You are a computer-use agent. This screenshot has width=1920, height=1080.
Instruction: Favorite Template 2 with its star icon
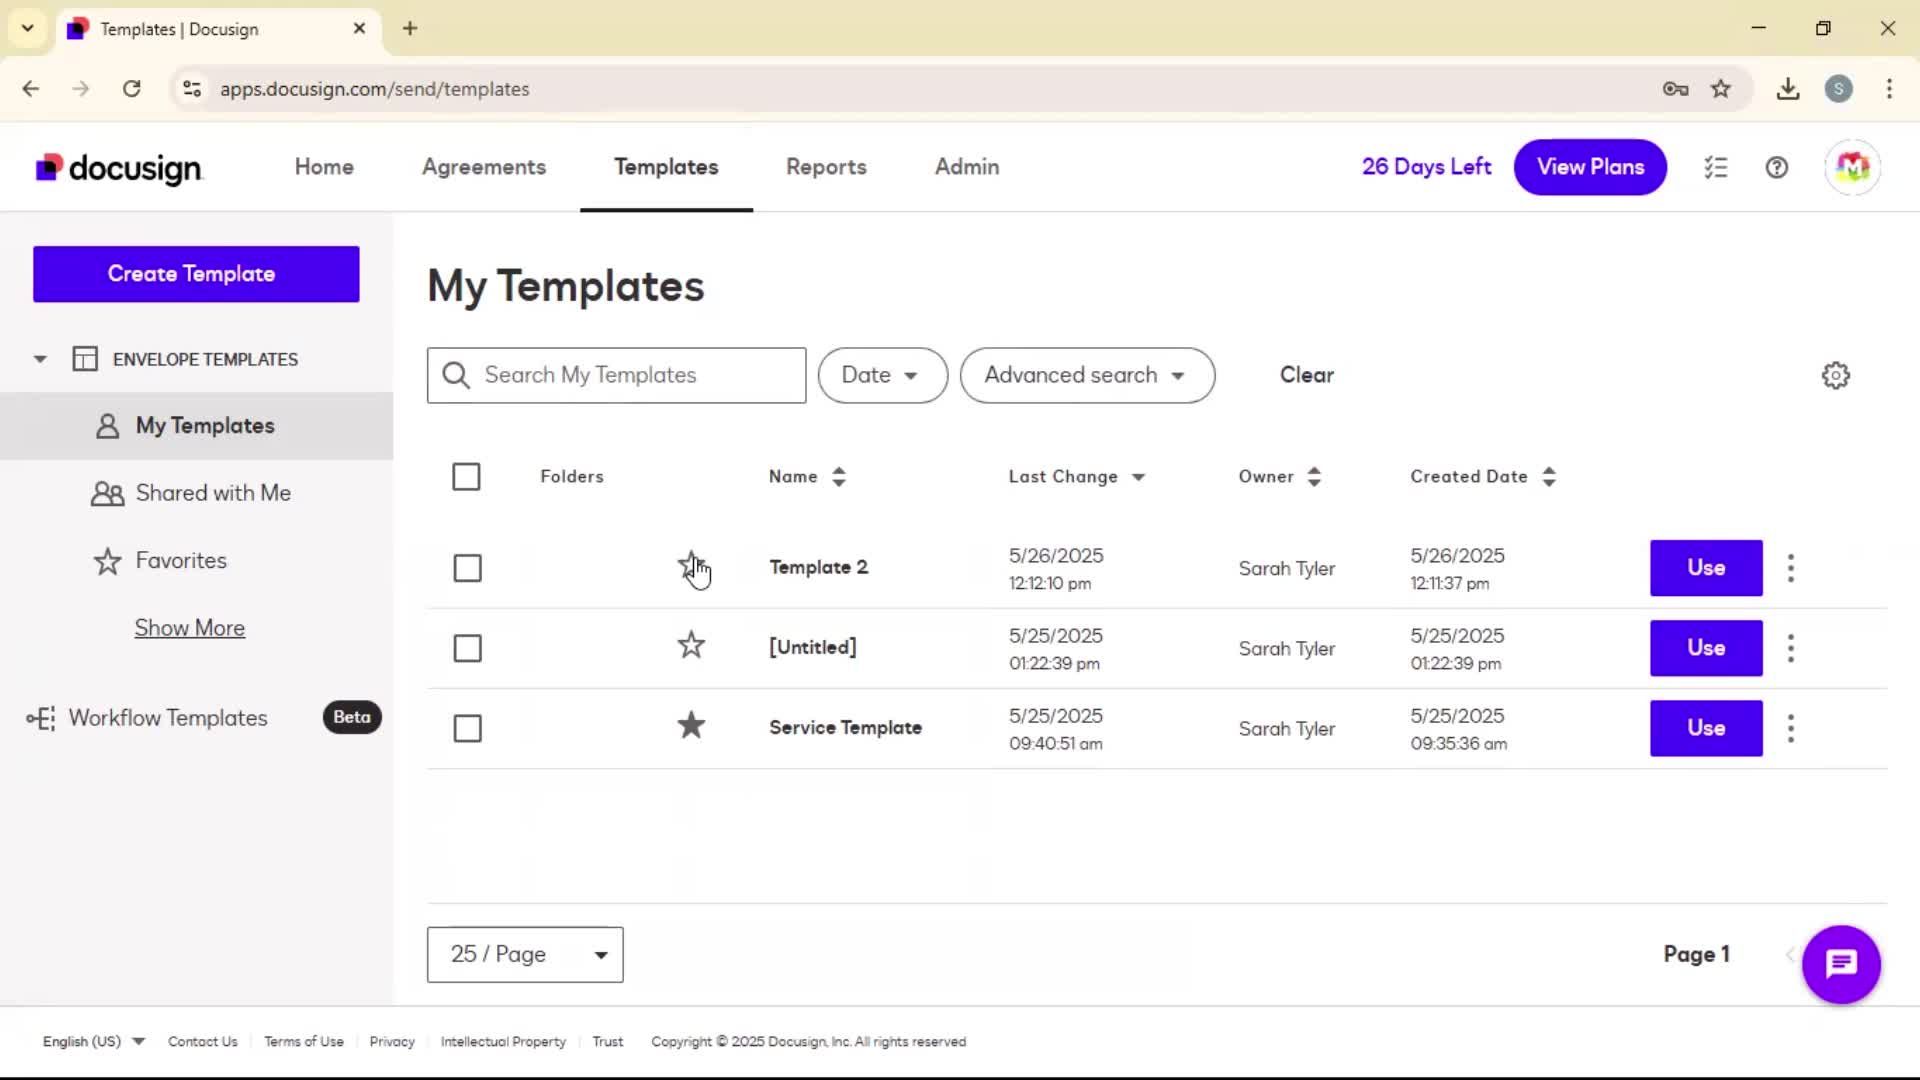pos(691,565)
